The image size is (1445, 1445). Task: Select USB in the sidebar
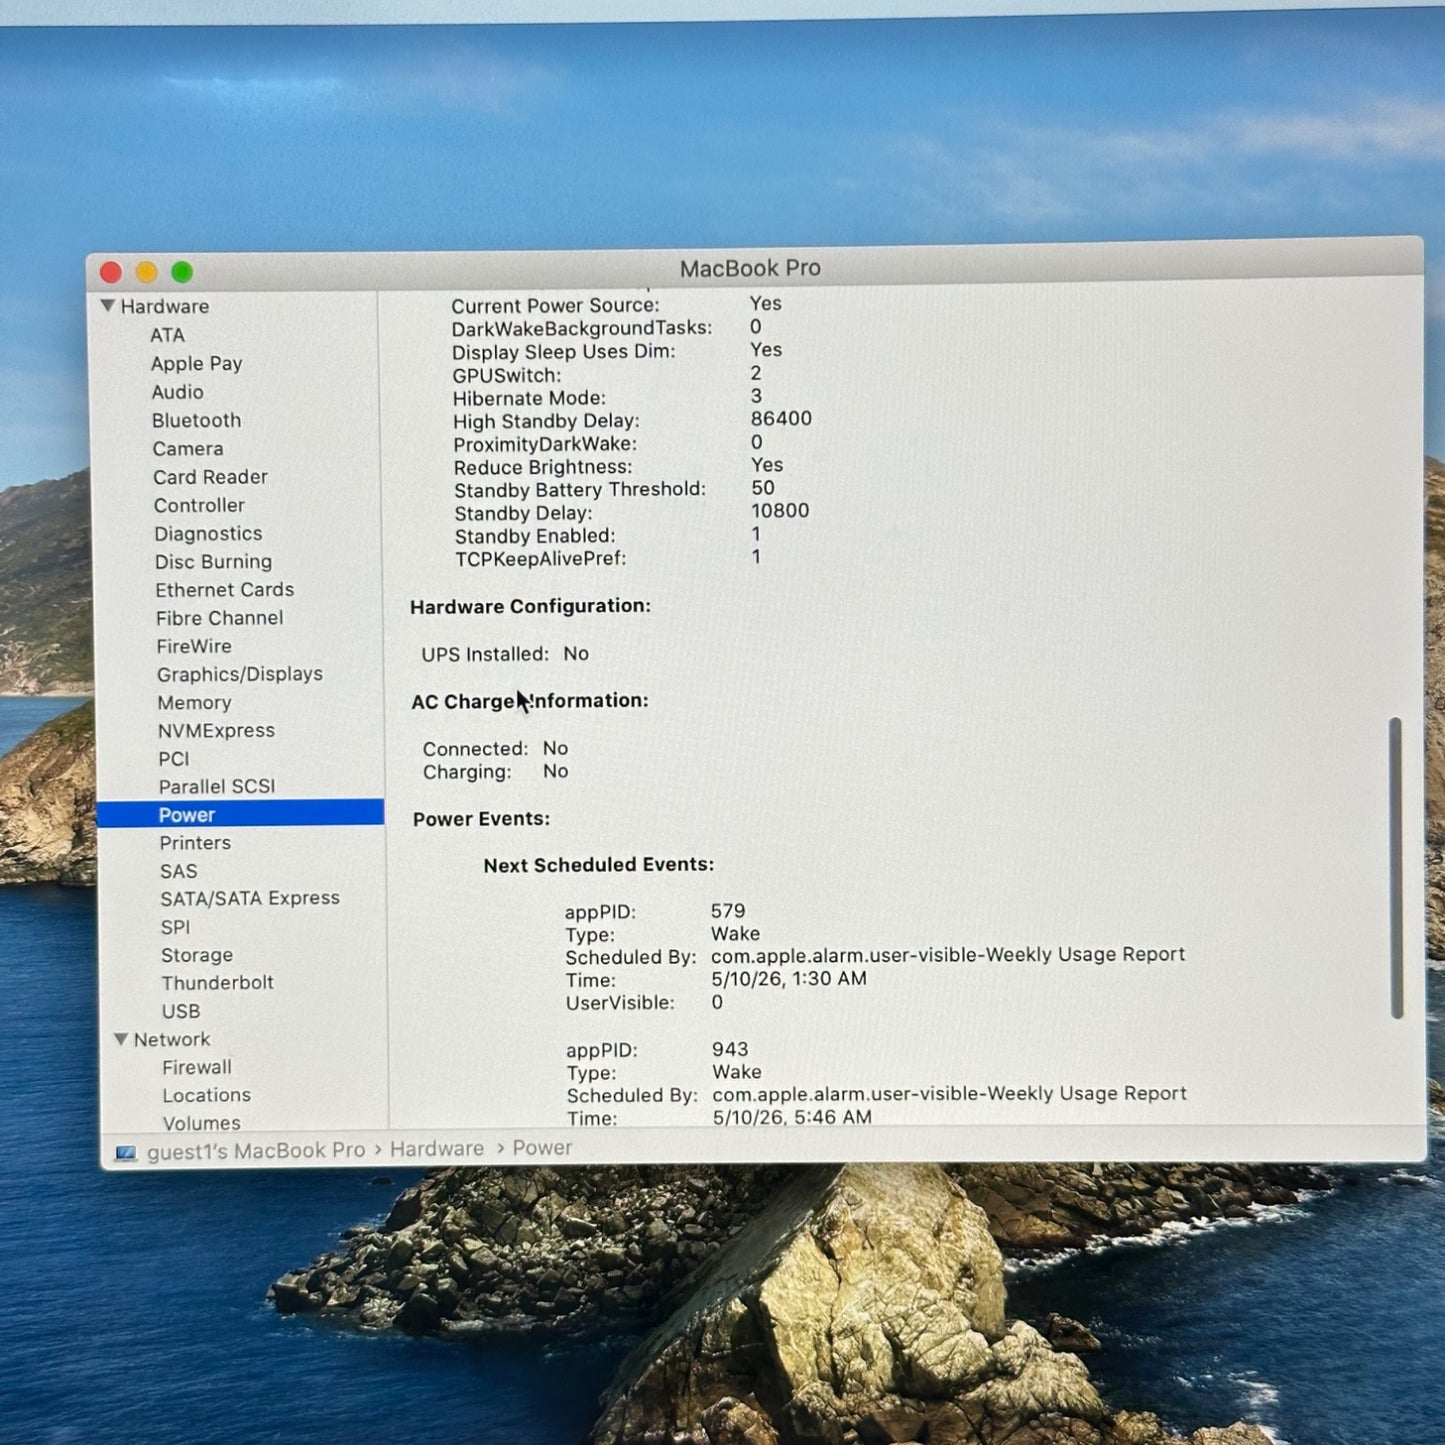coord(181,1011)
